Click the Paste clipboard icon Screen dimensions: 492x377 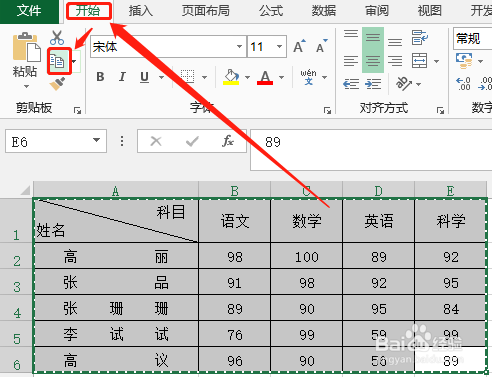click(x=26, y=47)
